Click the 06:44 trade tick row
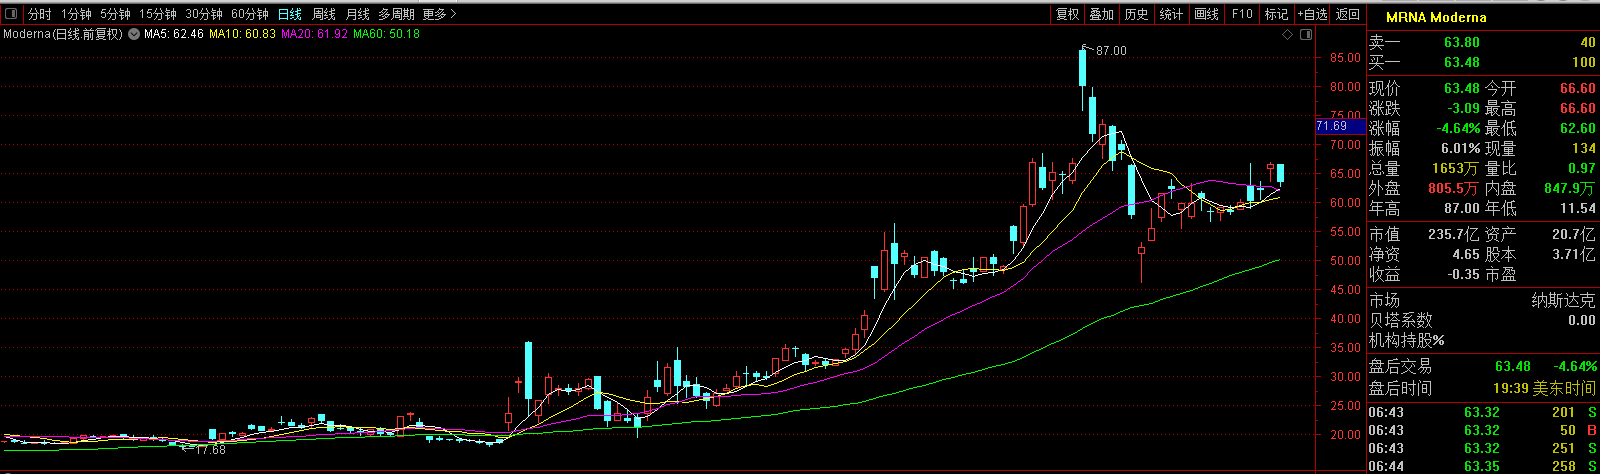The height and width of the screenshot is (474, 1600). tap(1482, 466)
